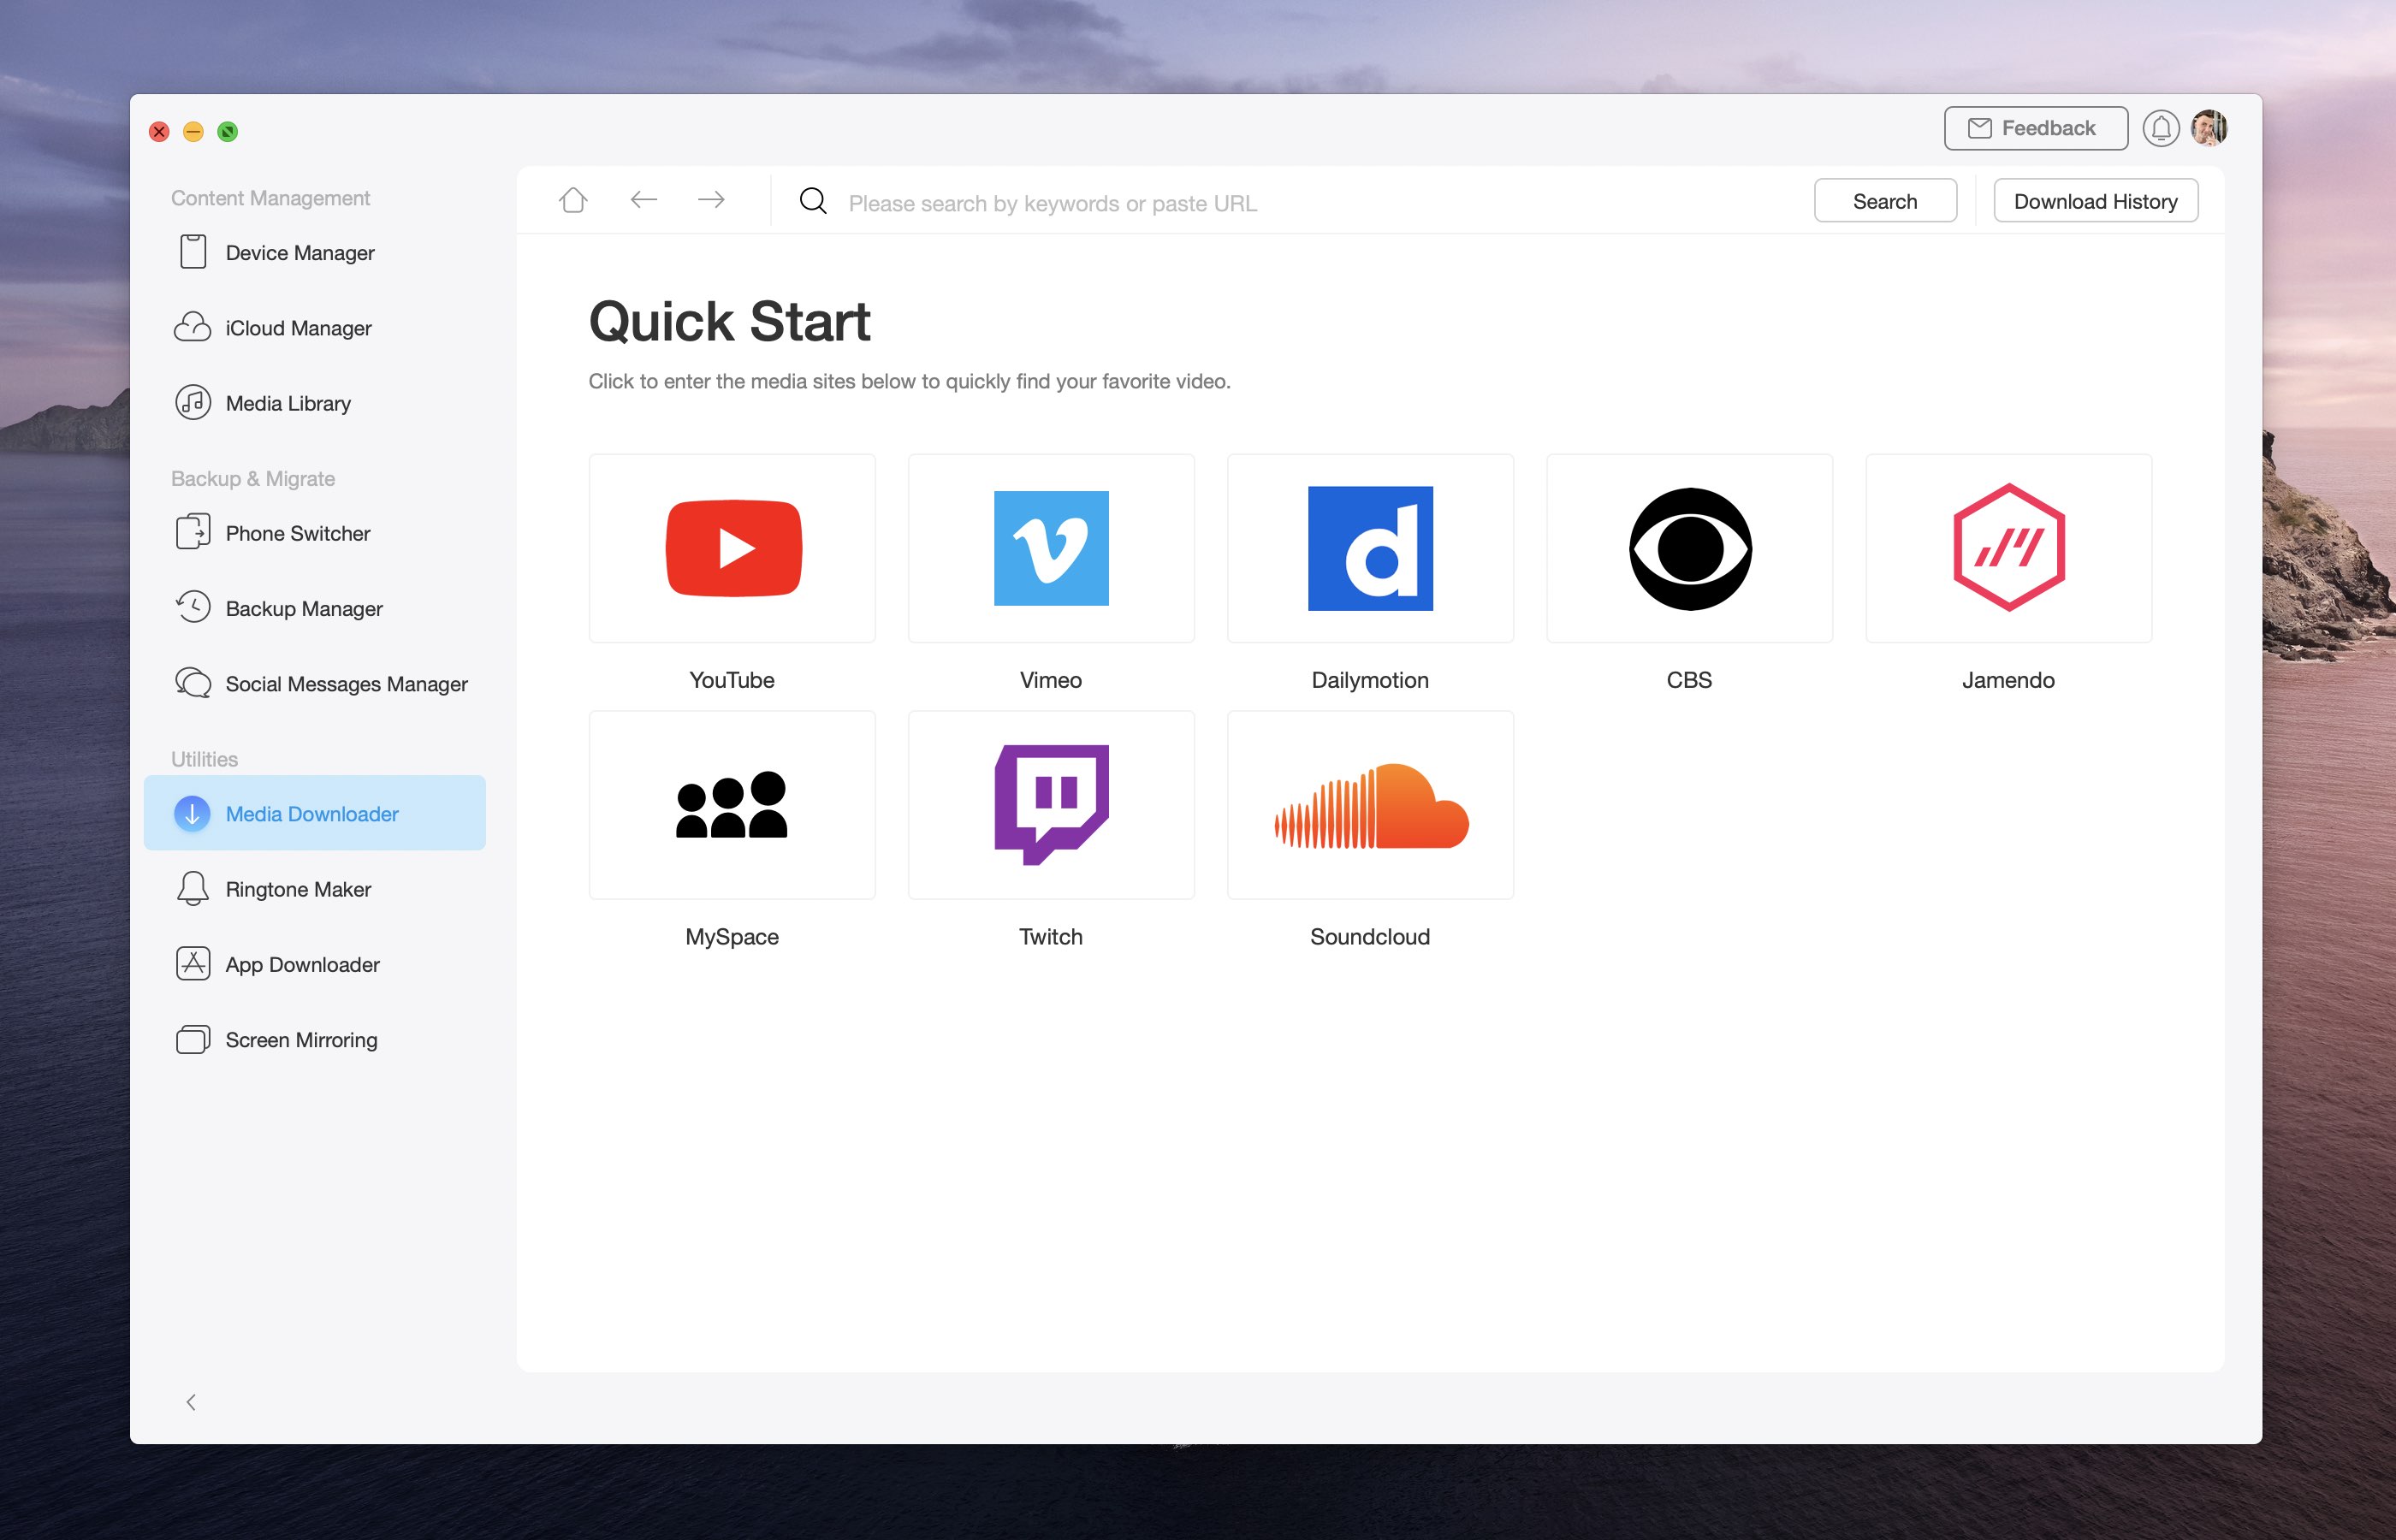Click the Dailymotion label text

pyautogui.click(x=1370, y=680)
